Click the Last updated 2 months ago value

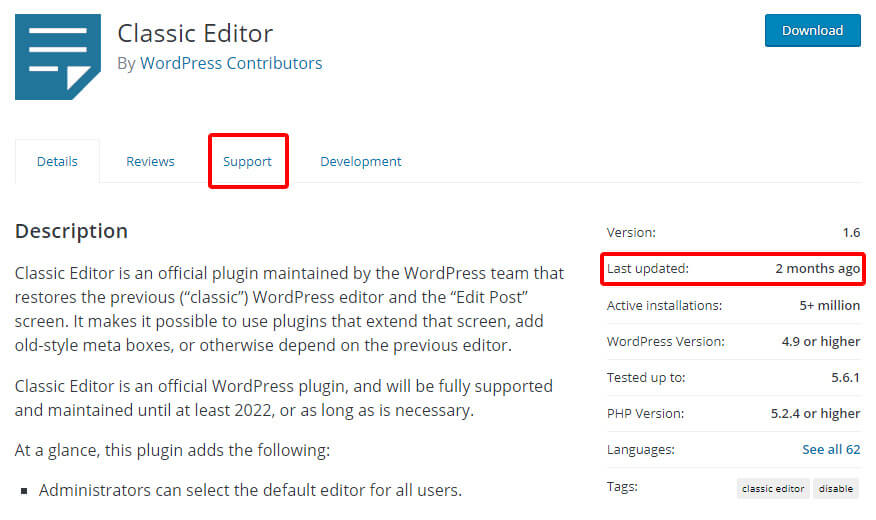(817, 269)
